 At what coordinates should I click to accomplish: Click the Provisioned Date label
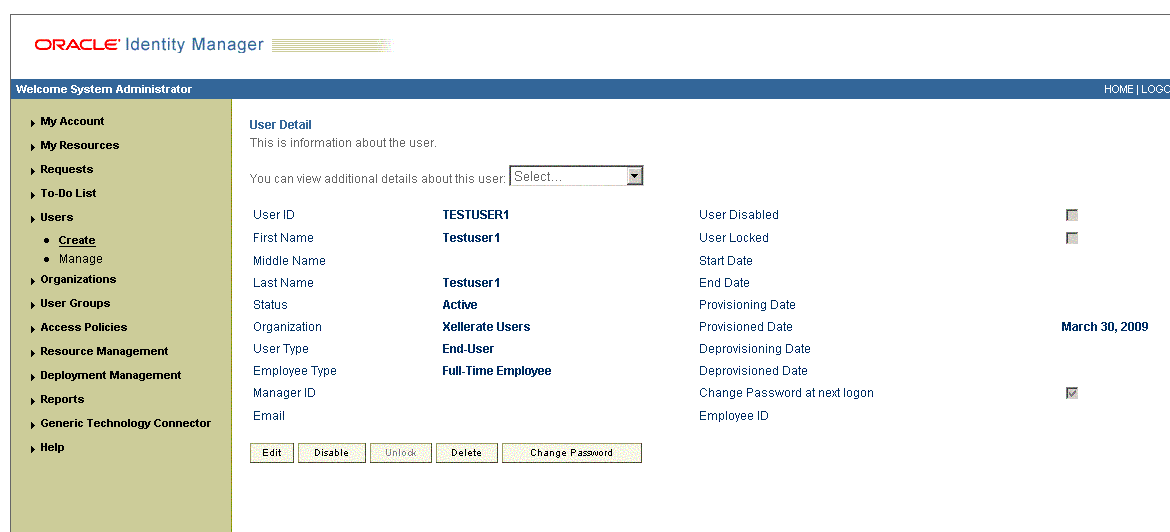coord(745,327)
